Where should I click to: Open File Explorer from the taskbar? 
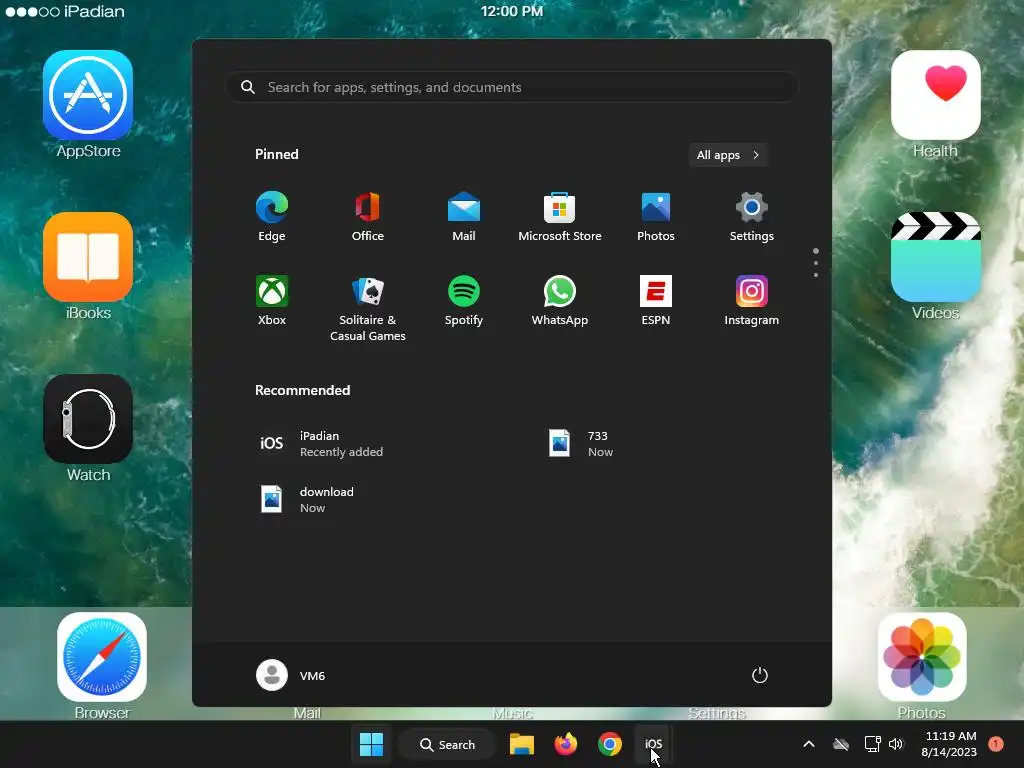[522, 744]
